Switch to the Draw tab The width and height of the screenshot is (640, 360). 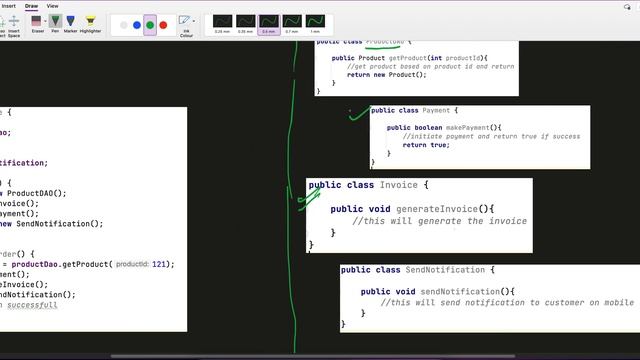31,6
